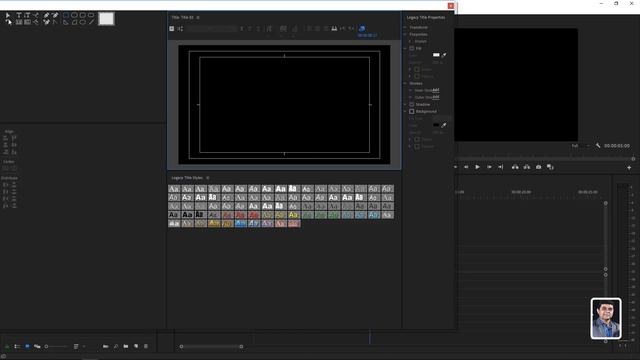Toggle Show Background Video icon
The width and height of the screenshot is (640, 360).
(362, 29)
